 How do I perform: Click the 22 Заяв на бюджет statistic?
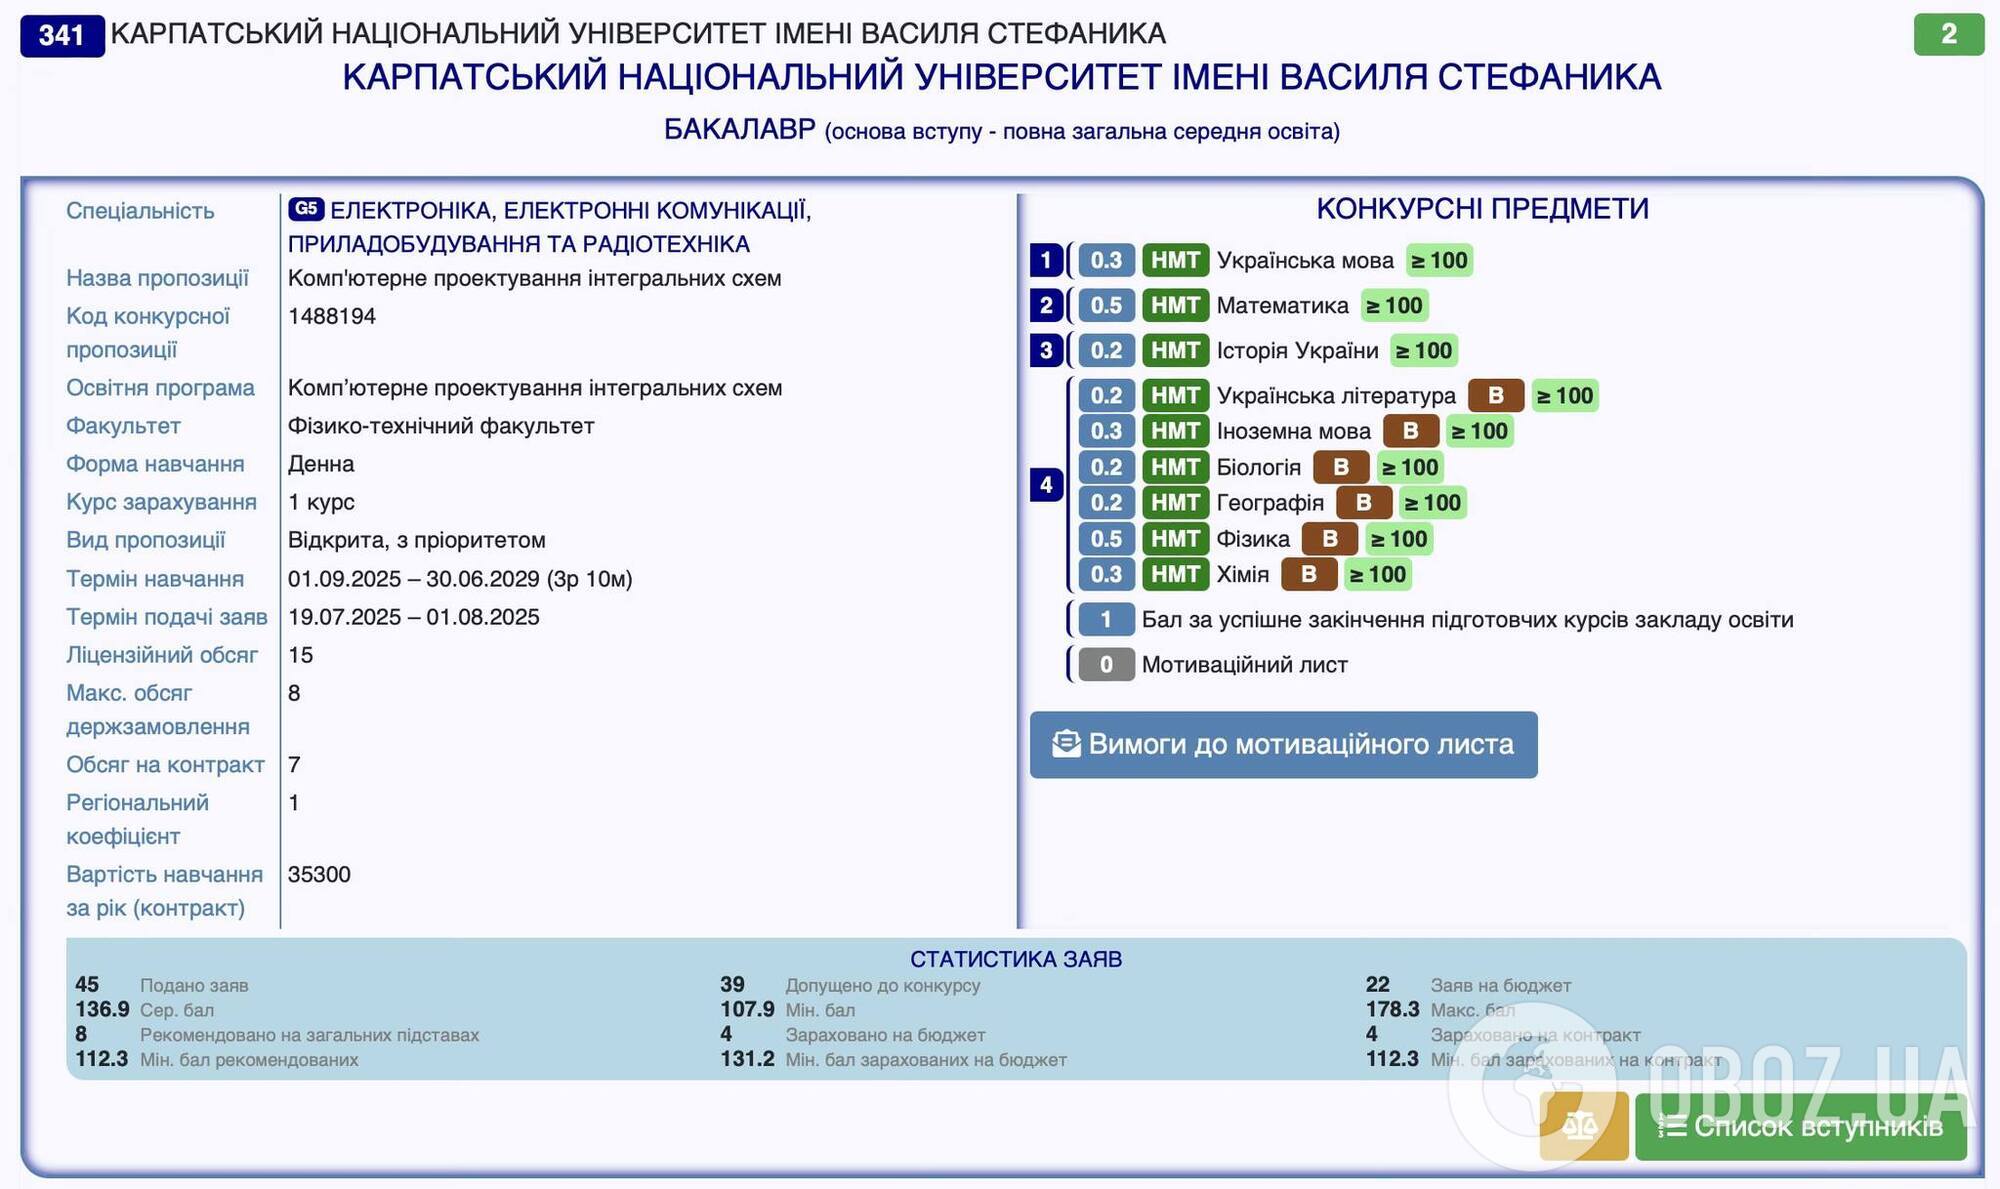click(1468, 985)
